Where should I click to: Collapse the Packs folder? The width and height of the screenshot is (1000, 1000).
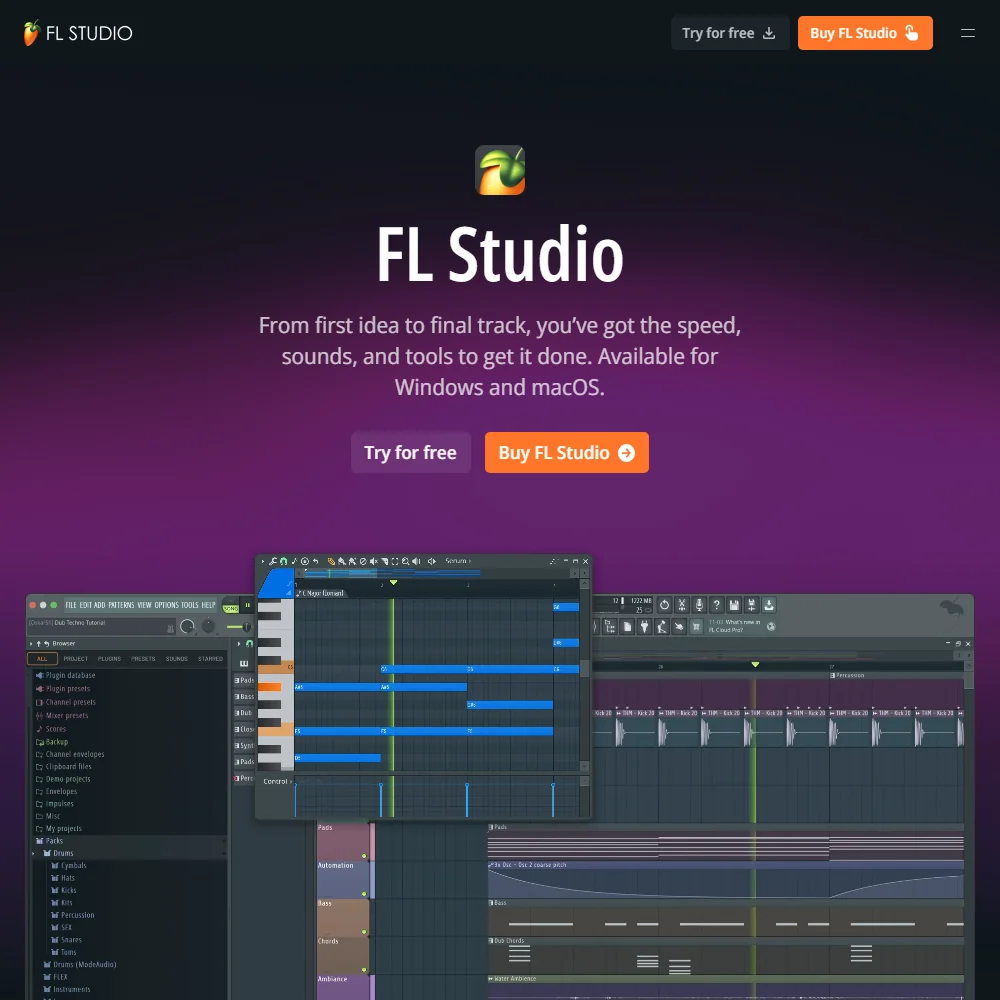(x=49, y=841)
